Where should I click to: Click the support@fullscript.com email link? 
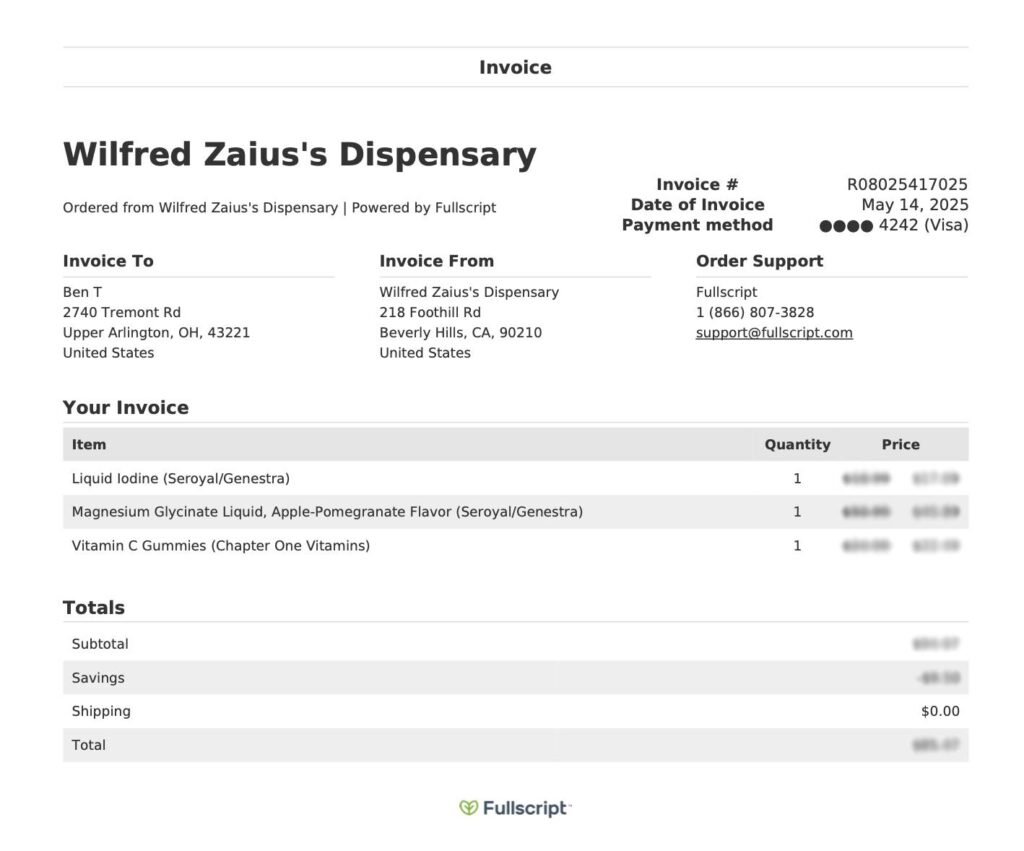pos(774,332)
